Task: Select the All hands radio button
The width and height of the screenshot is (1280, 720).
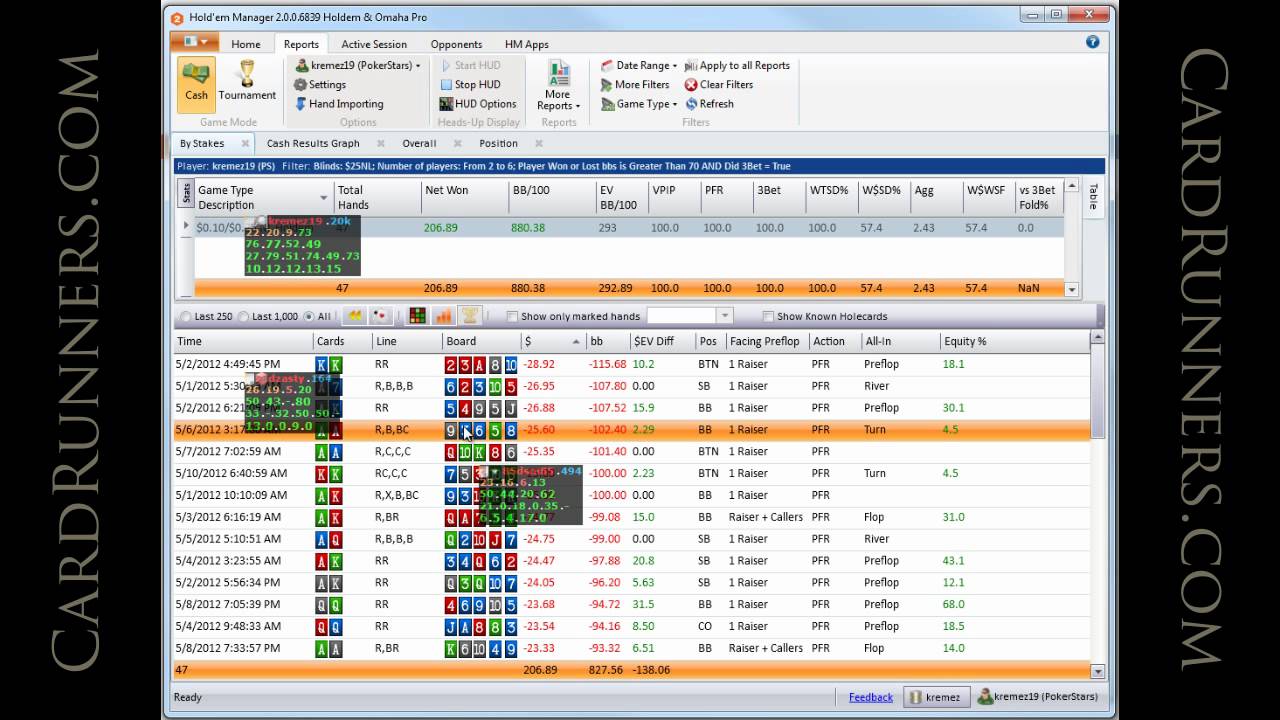Action: (x=308, y=317)
